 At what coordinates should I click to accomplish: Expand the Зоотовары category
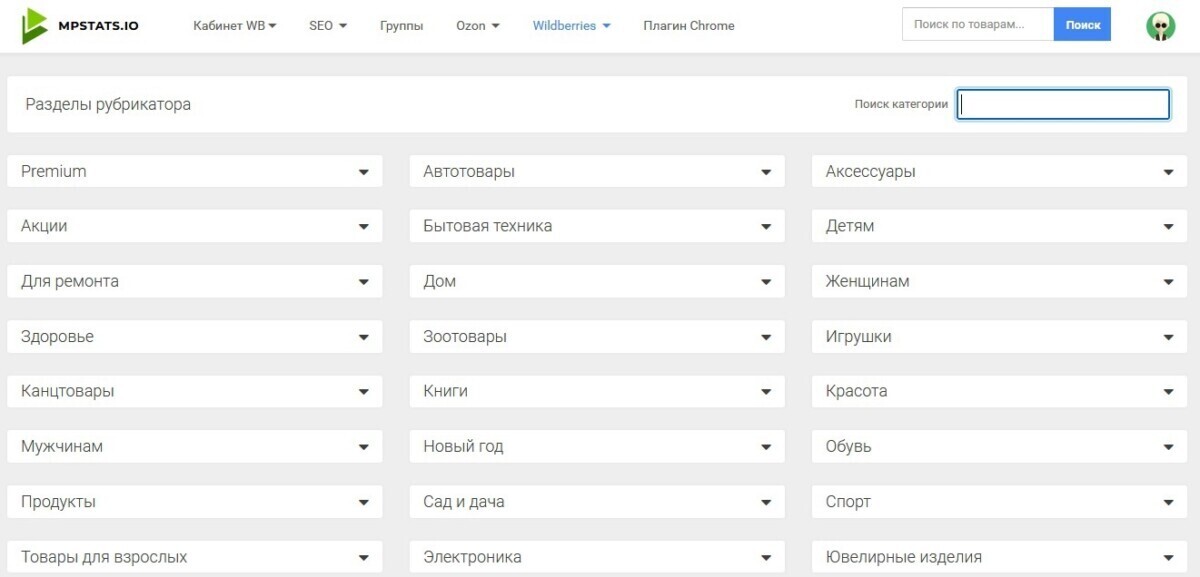pos(597,337)
